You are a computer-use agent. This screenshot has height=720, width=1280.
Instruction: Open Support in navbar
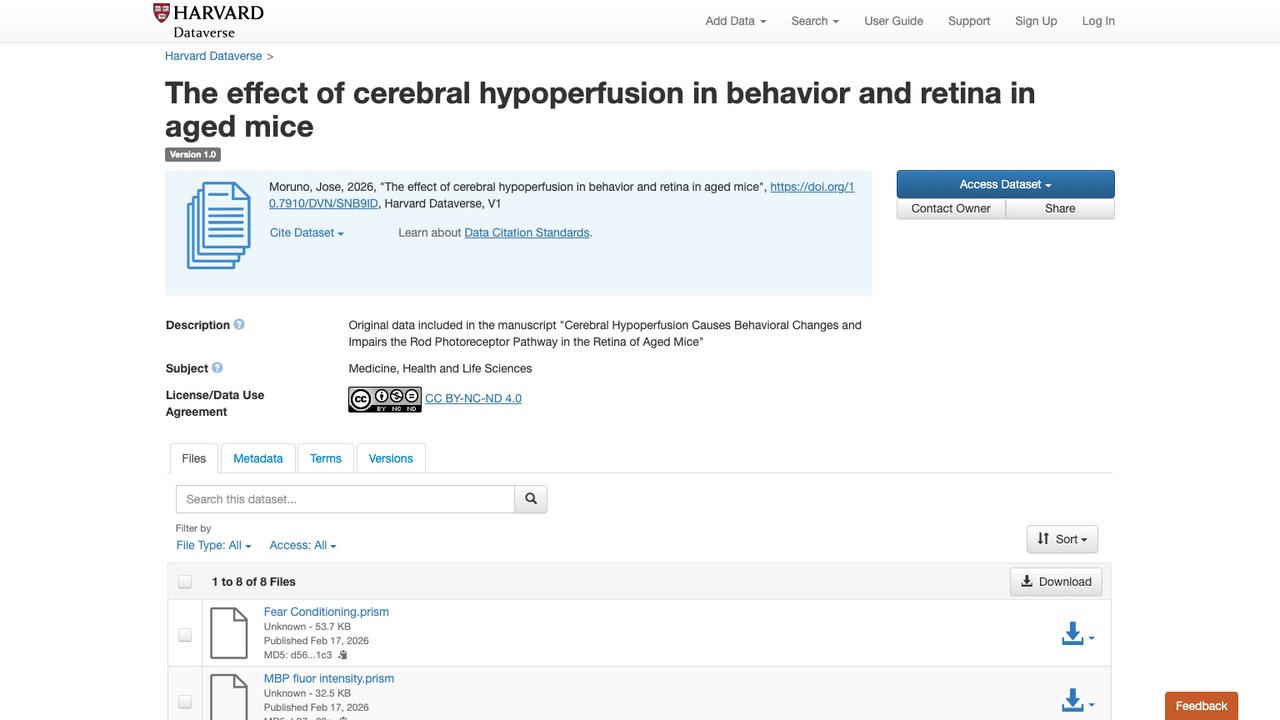pos(969,21)
